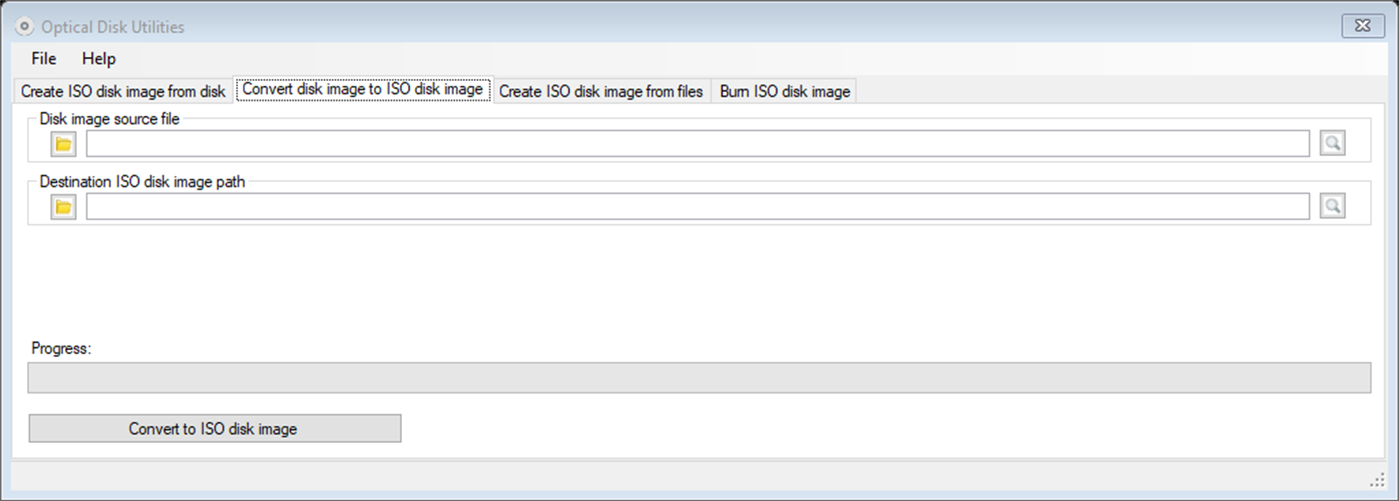
Task: Click the magnifier icon beside destination path field
Action: [x=1331, y=207]
